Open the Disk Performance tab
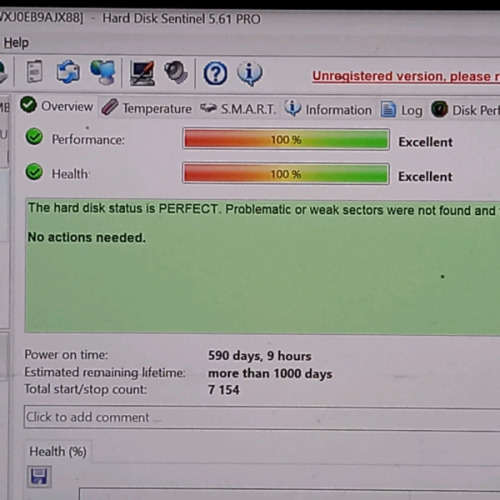 465,110
